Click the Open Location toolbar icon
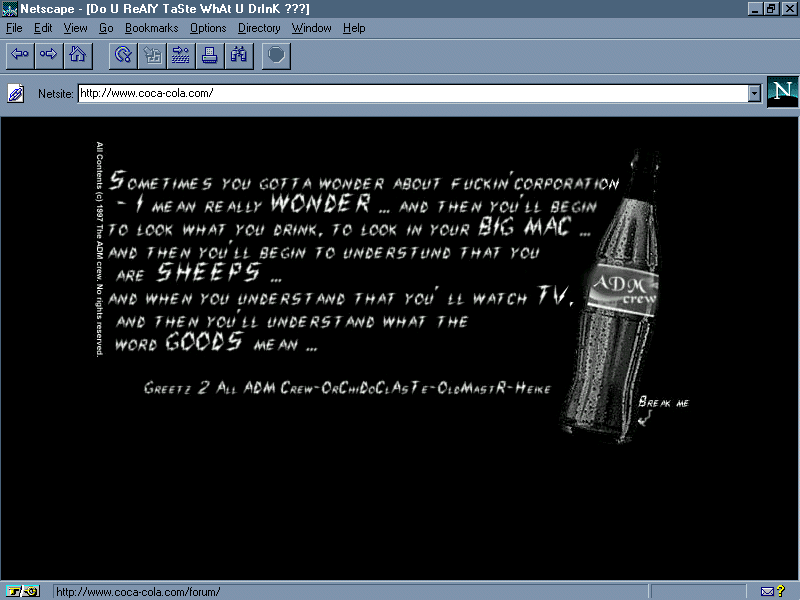This screenshot has height=600, width=800. tap(181, 54)
